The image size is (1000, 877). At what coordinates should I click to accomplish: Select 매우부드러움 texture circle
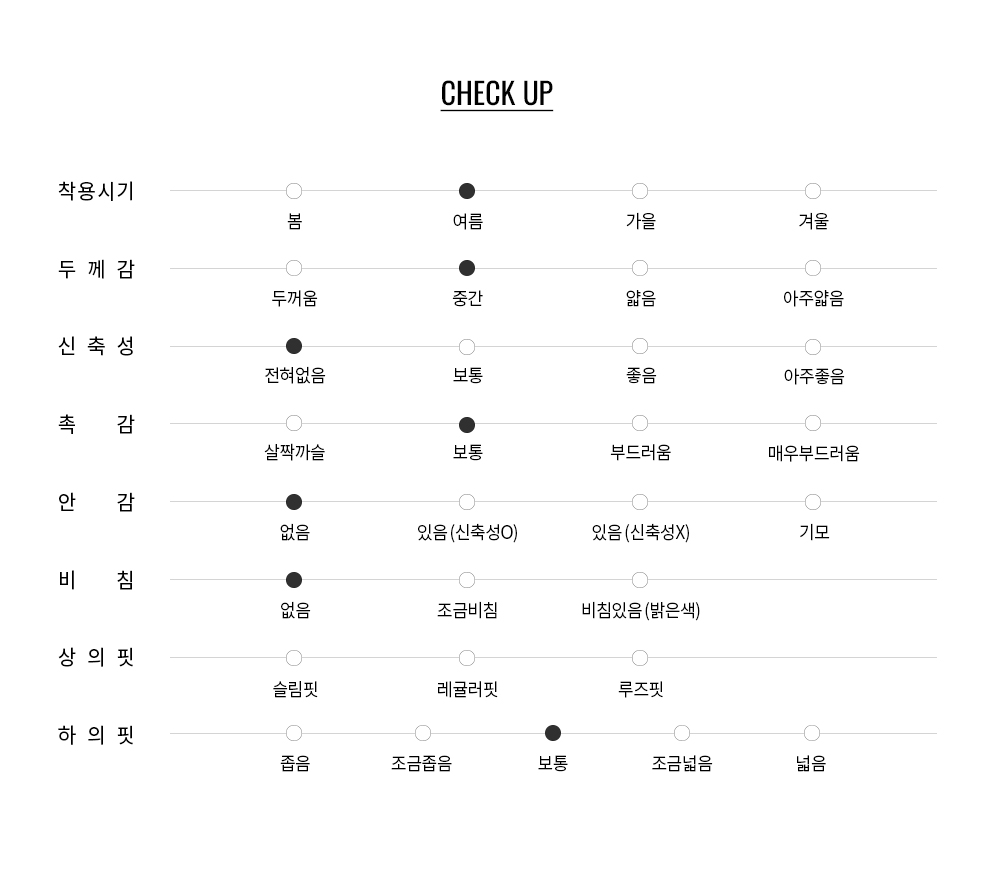point(813,423)
